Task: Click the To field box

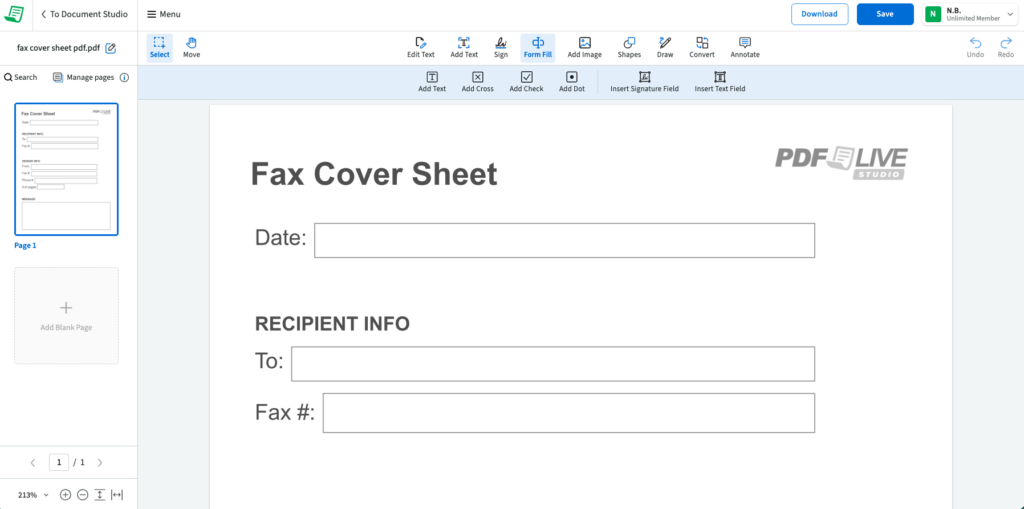Action: click(x=552, y=364)
